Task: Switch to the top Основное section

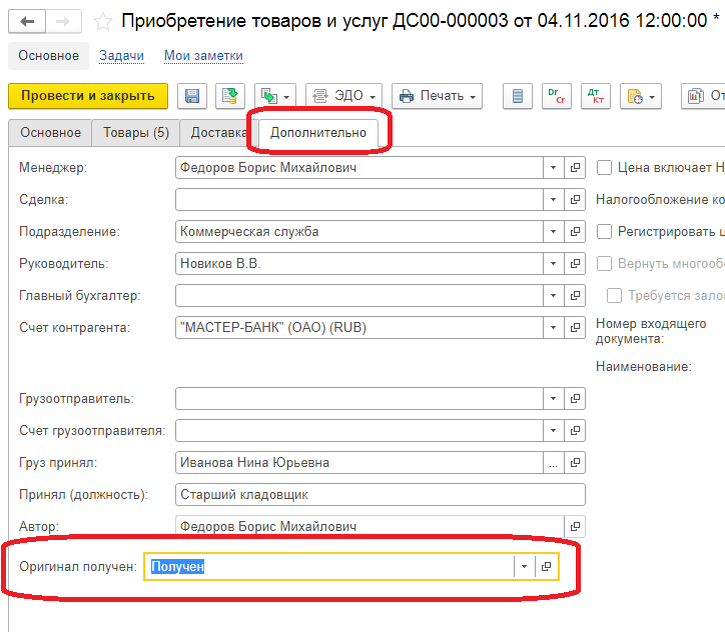Action: (x=49, y=56)
